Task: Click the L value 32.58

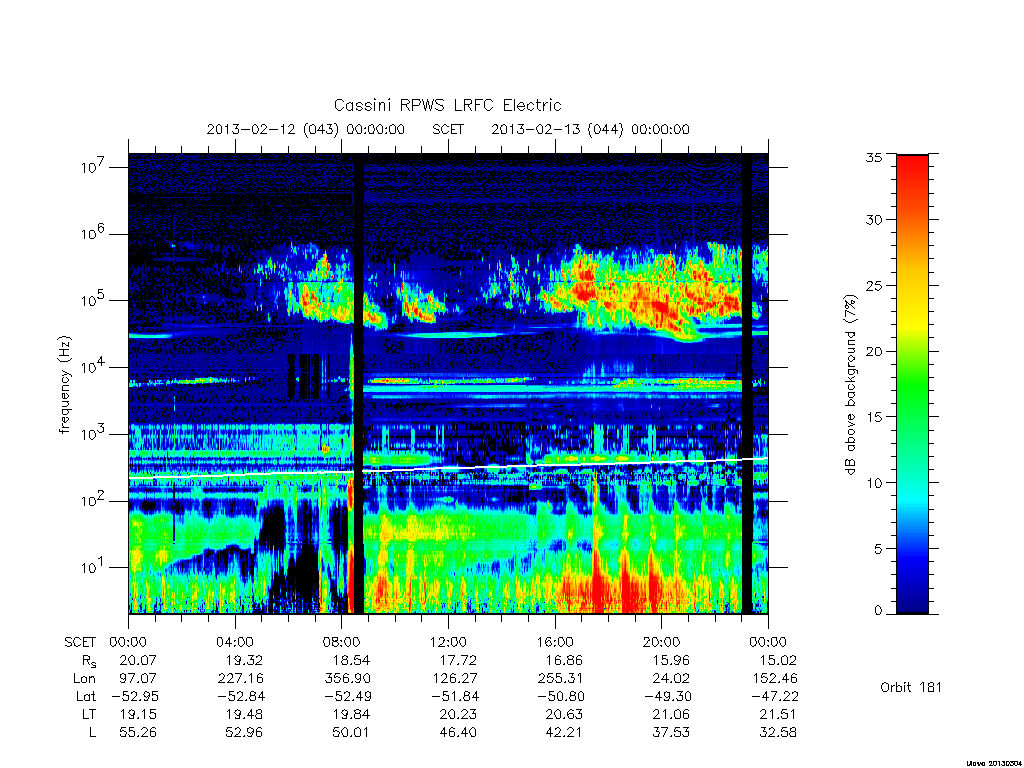Action: point(778,733)
